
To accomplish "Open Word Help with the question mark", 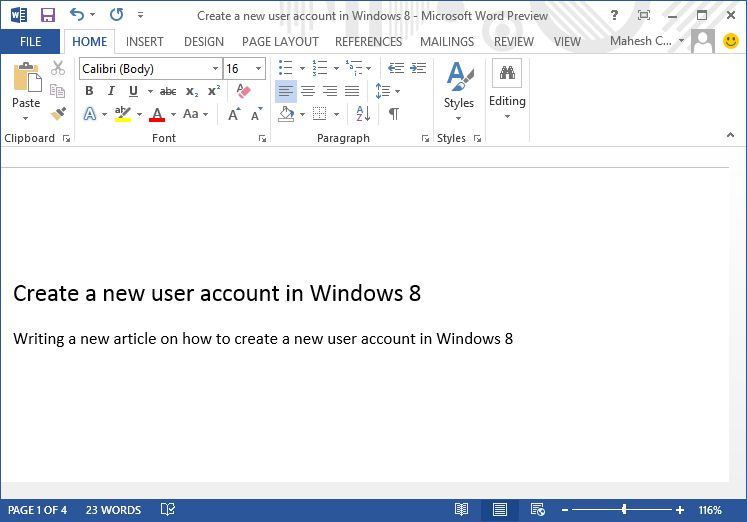I will 615,15.
